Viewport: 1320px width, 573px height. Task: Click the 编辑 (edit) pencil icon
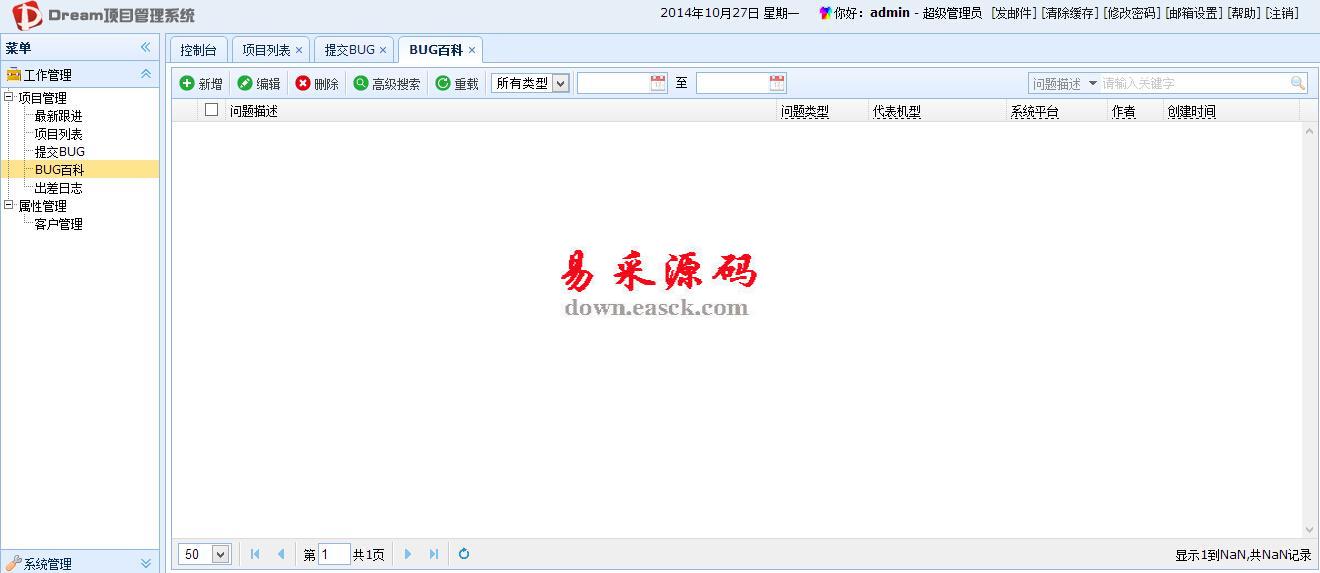point(245,83)
